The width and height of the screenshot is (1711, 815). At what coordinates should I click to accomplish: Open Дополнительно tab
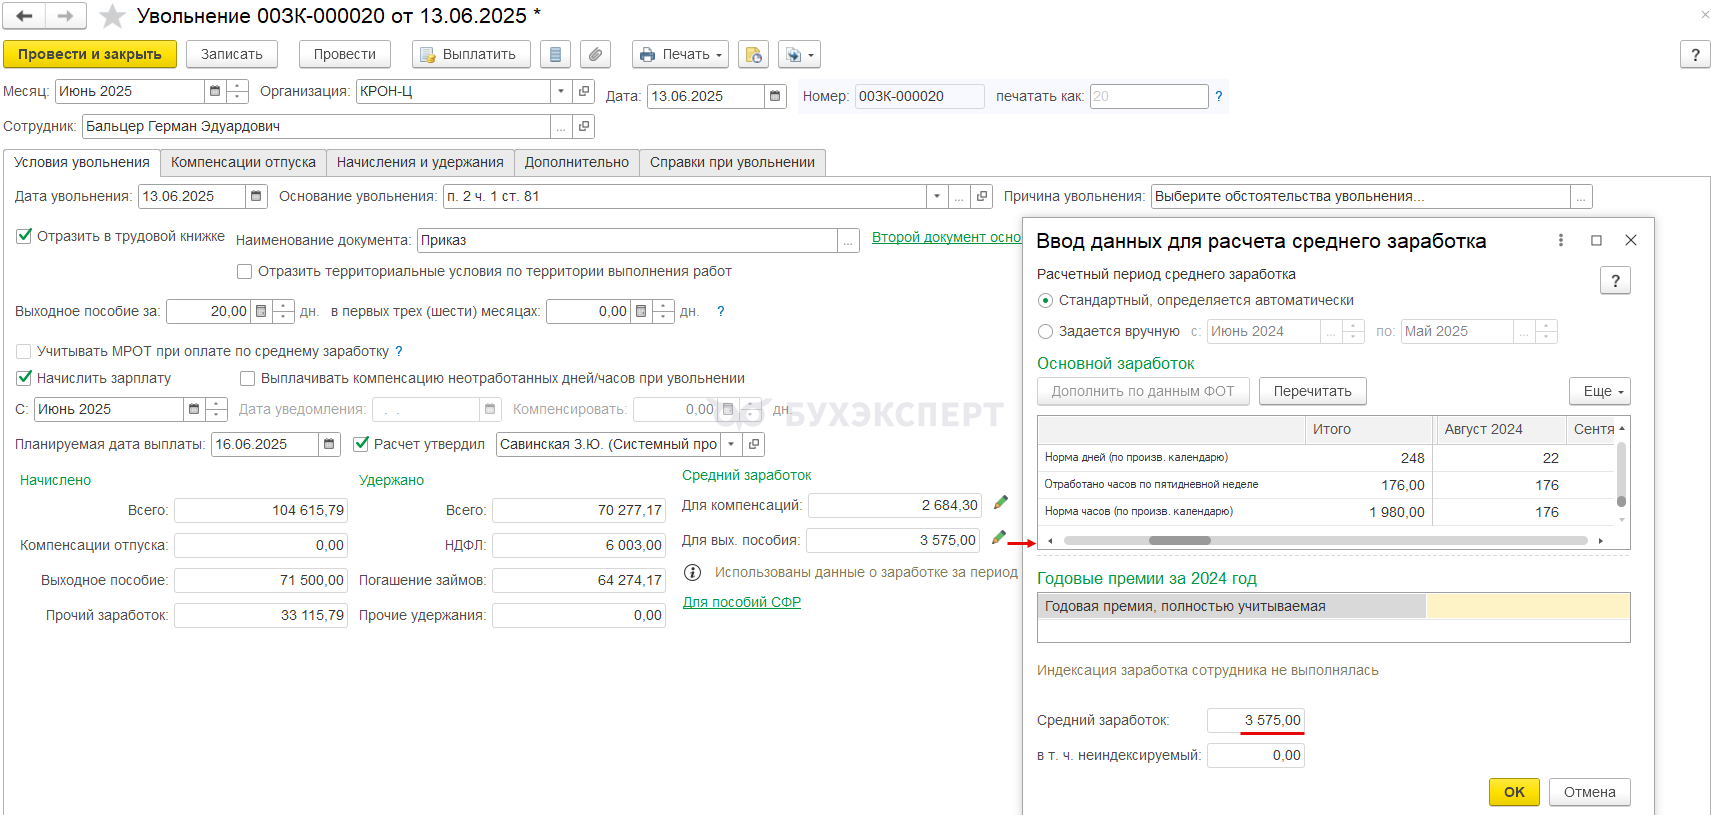pos(577,162)
